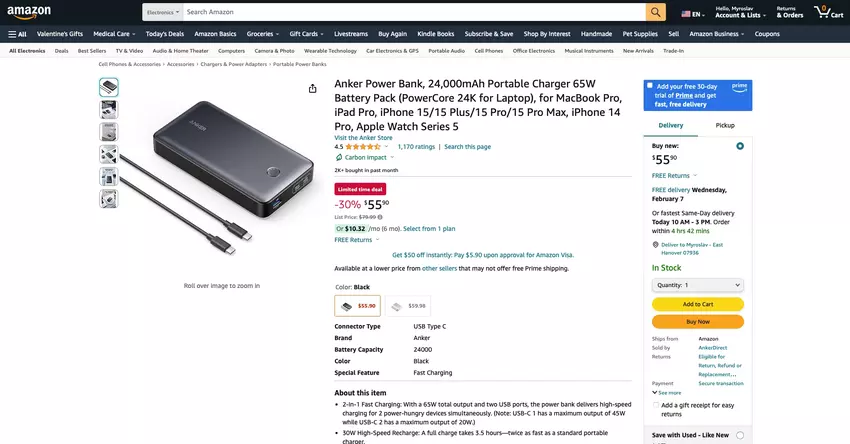This screenshot has width=850, height=444.
Task: Open the EN language selector
Action: 692,14
